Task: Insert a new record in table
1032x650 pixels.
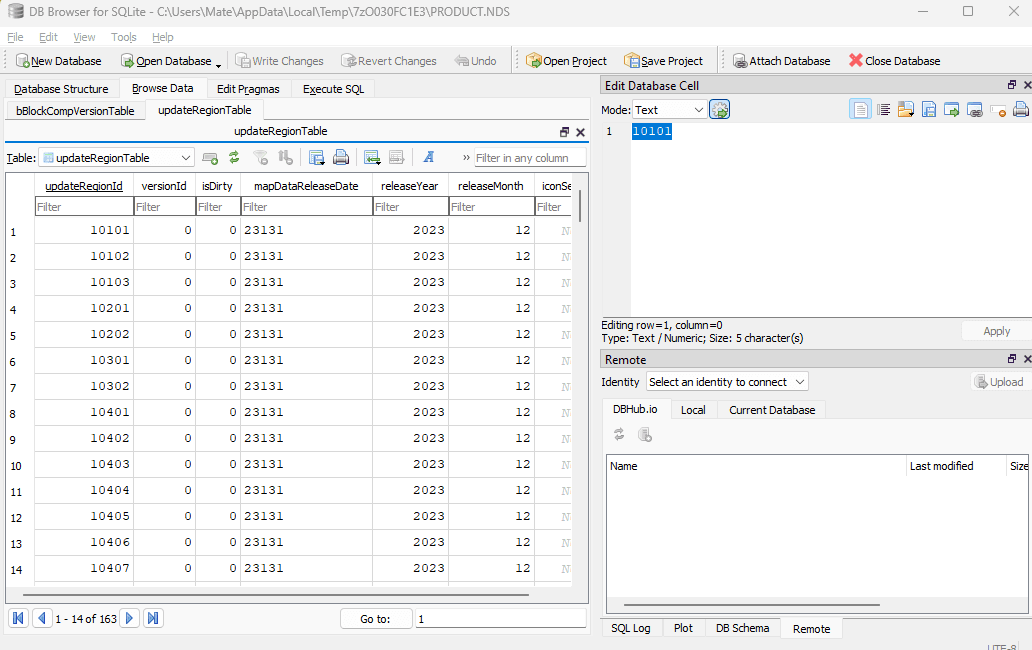Action: tap(369, 157)
